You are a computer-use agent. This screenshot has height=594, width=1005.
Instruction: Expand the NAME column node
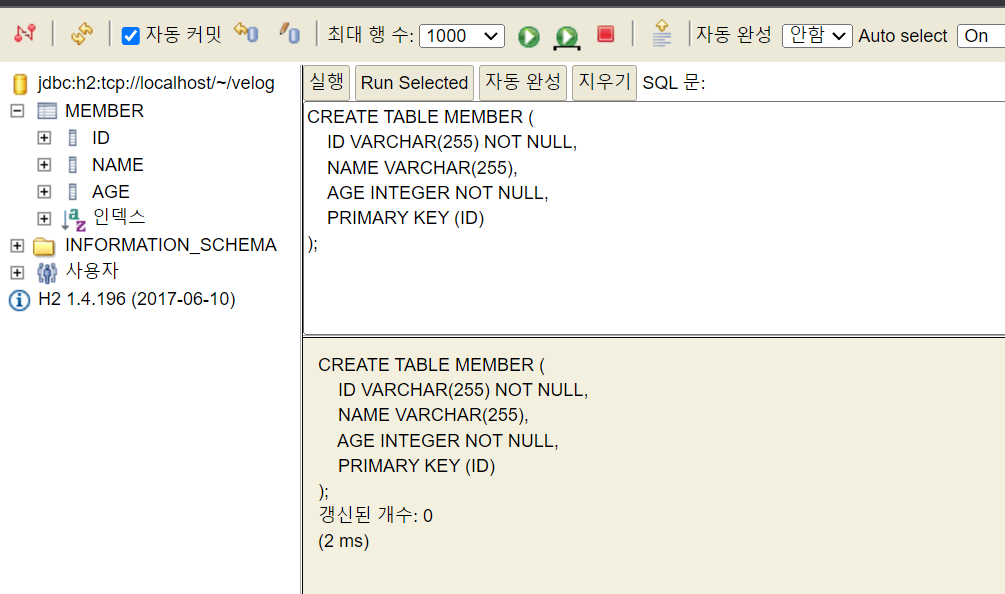pos(44,165)
